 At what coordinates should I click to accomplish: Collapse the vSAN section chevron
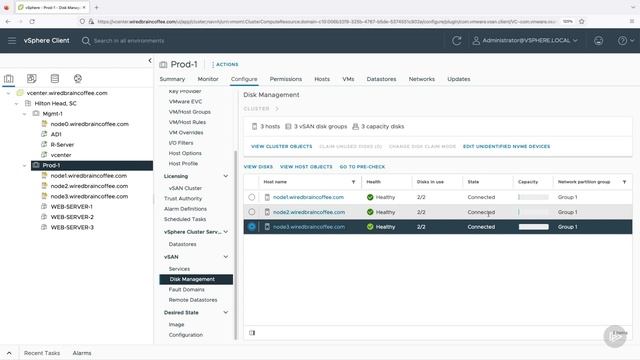click(226, 257)
